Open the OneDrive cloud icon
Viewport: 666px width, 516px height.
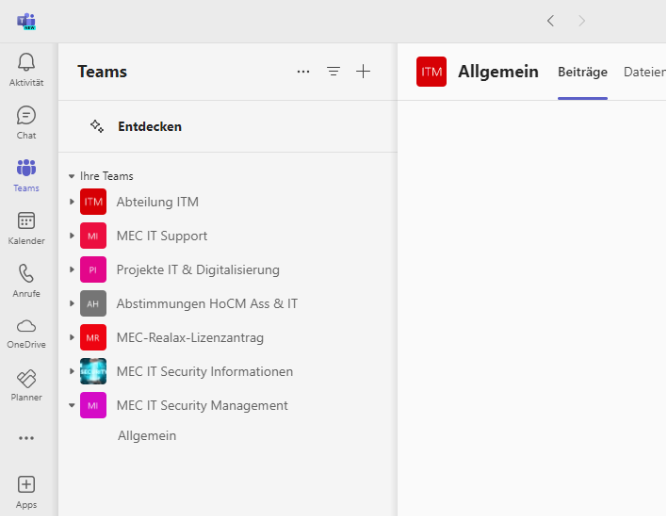click(x=26, y=326)
